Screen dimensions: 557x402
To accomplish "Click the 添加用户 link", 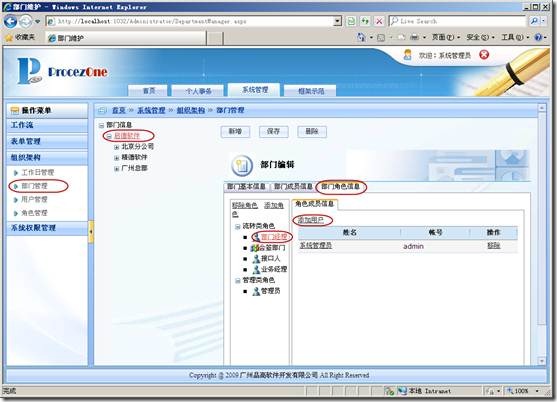I will 310,220.
